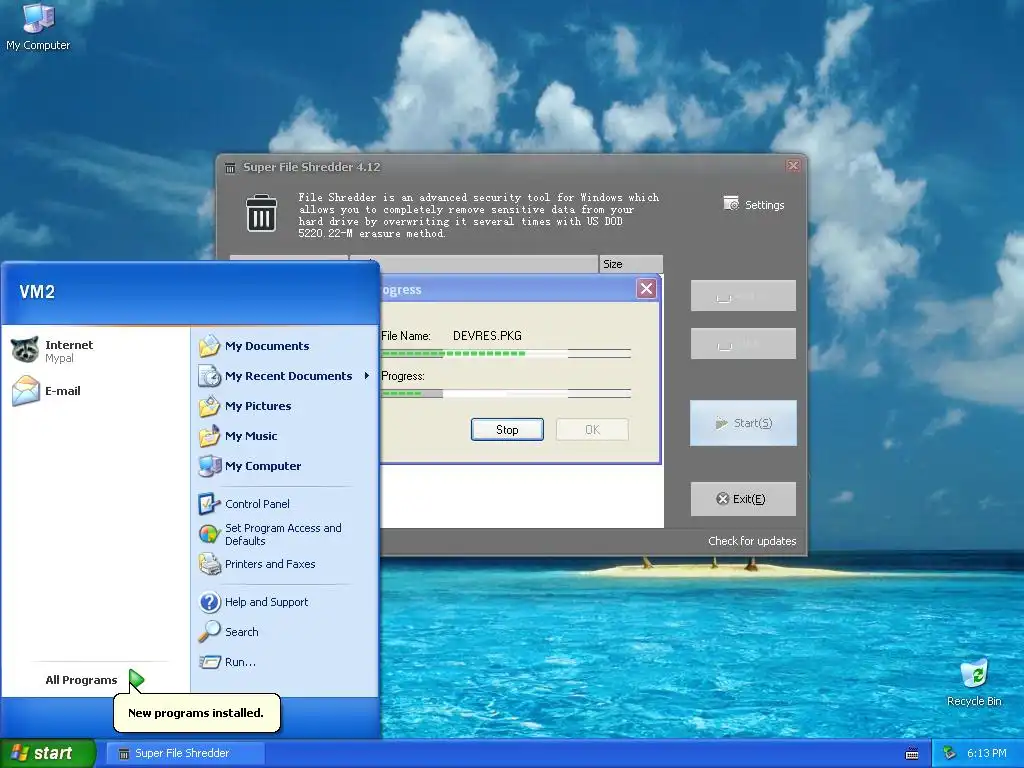Click Check for updates link
The height and width of the screenshot is (768, 1024).
[752, 541]
